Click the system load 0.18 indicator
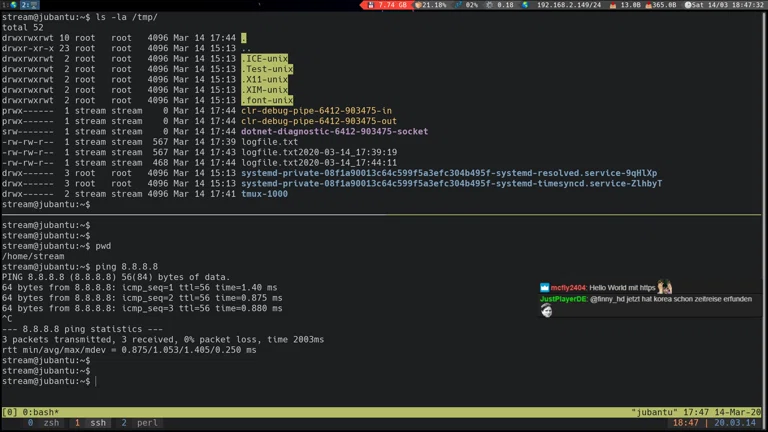 505,5
